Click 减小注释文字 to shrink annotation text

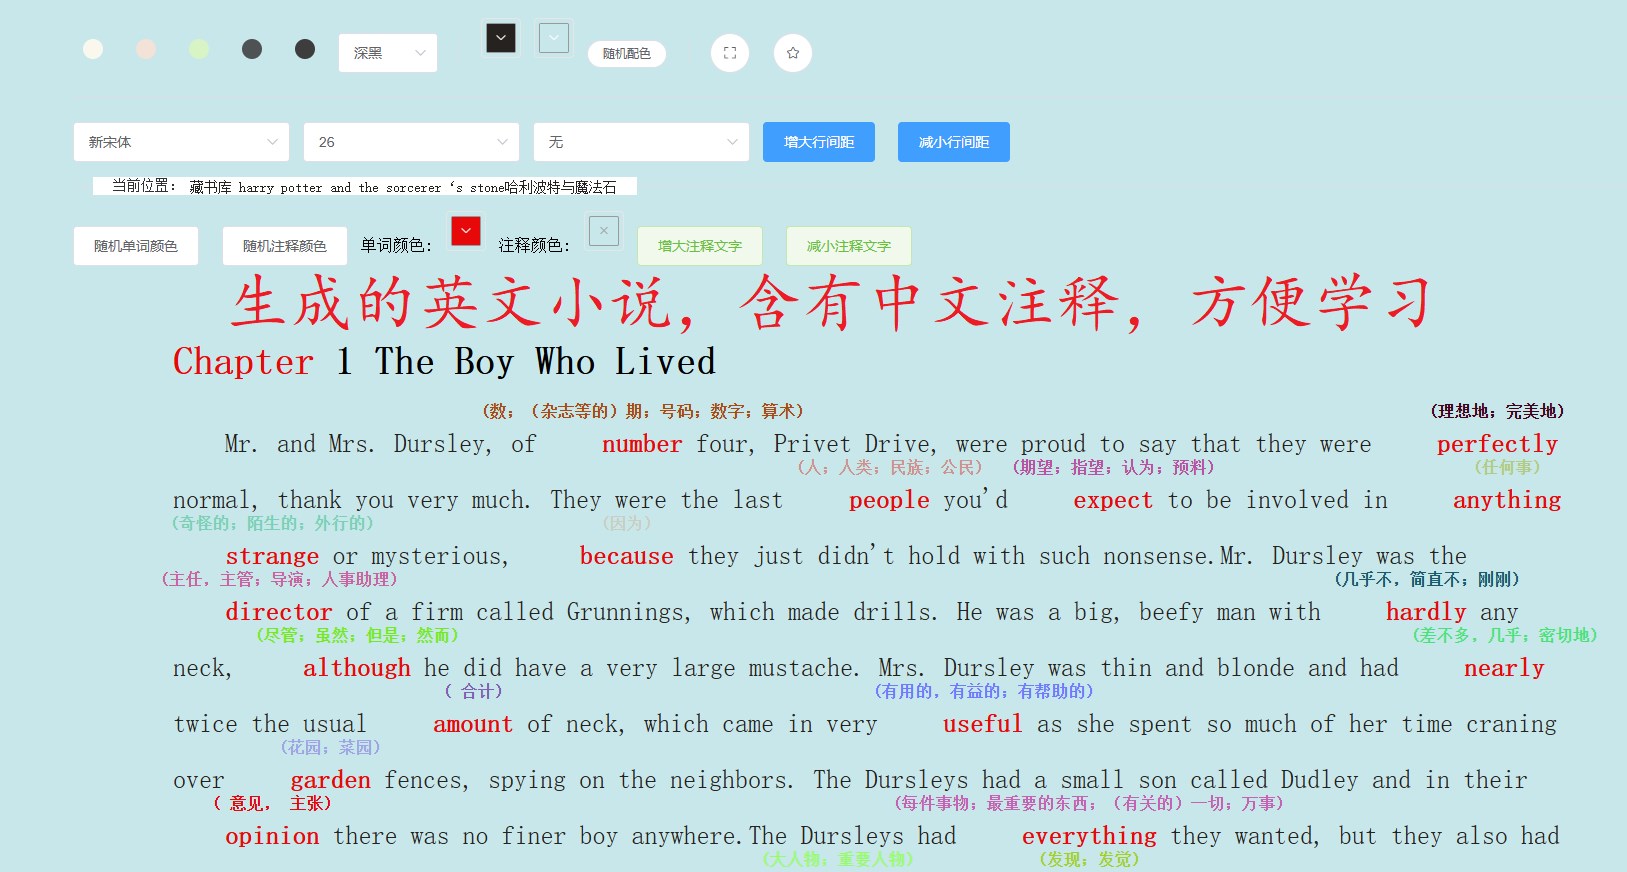(x=849, y=246)
